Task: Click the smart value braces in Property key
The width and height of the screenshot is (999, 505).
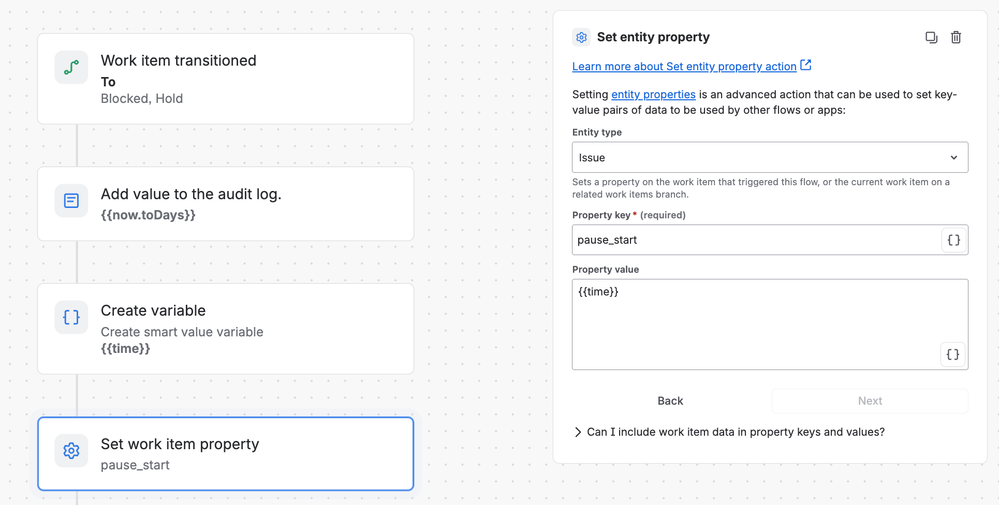Action: tap(954, 240)
